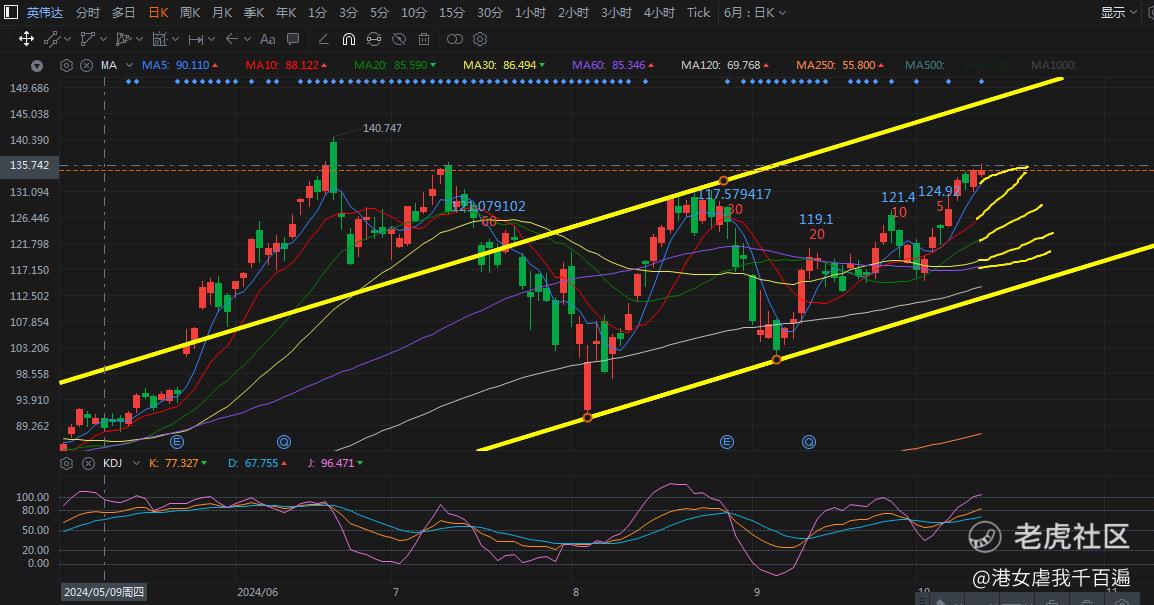The height and width of the screenshot is (605, 1154).
Task: Switch to the 多日 multi-day tab
Action: click(x=124, y=13)
